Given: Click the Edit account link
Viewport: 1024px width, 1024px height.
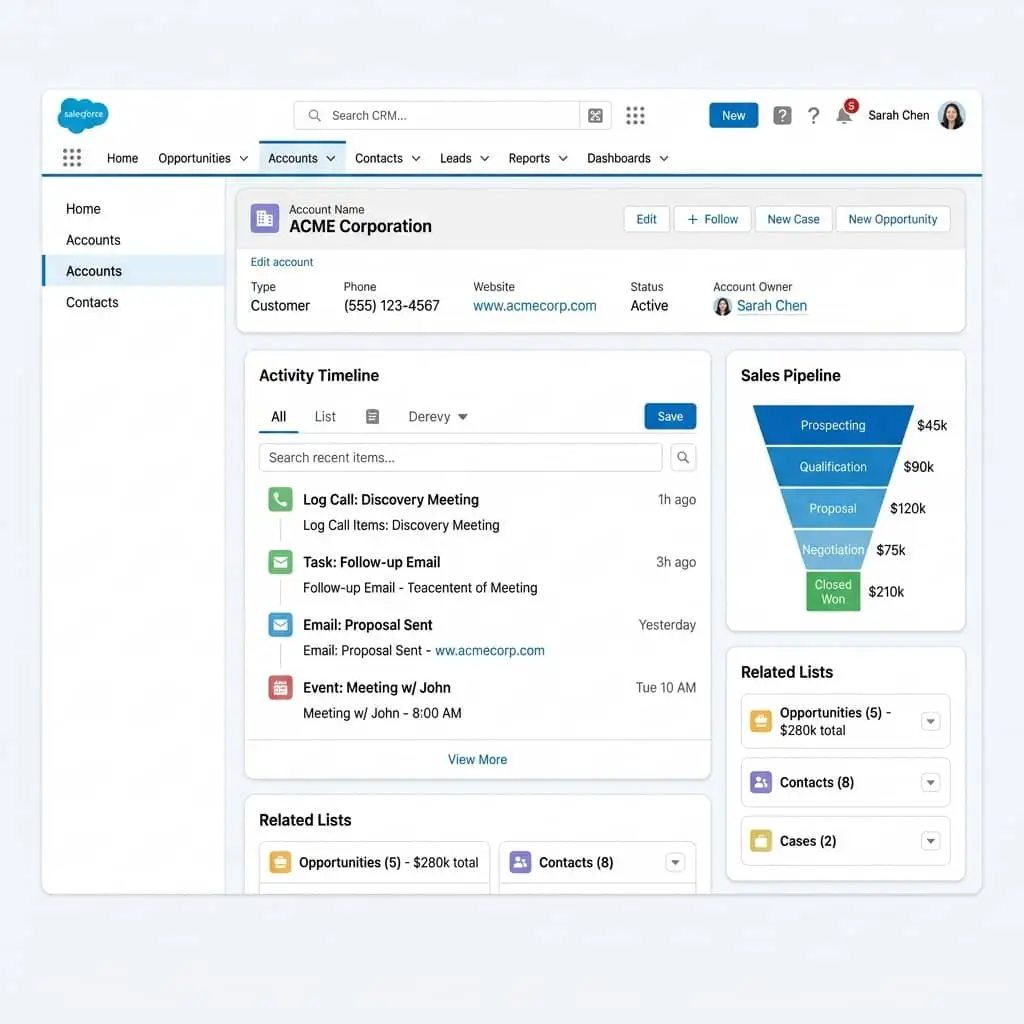Looking at the screenshot, I should coord(281,262).
